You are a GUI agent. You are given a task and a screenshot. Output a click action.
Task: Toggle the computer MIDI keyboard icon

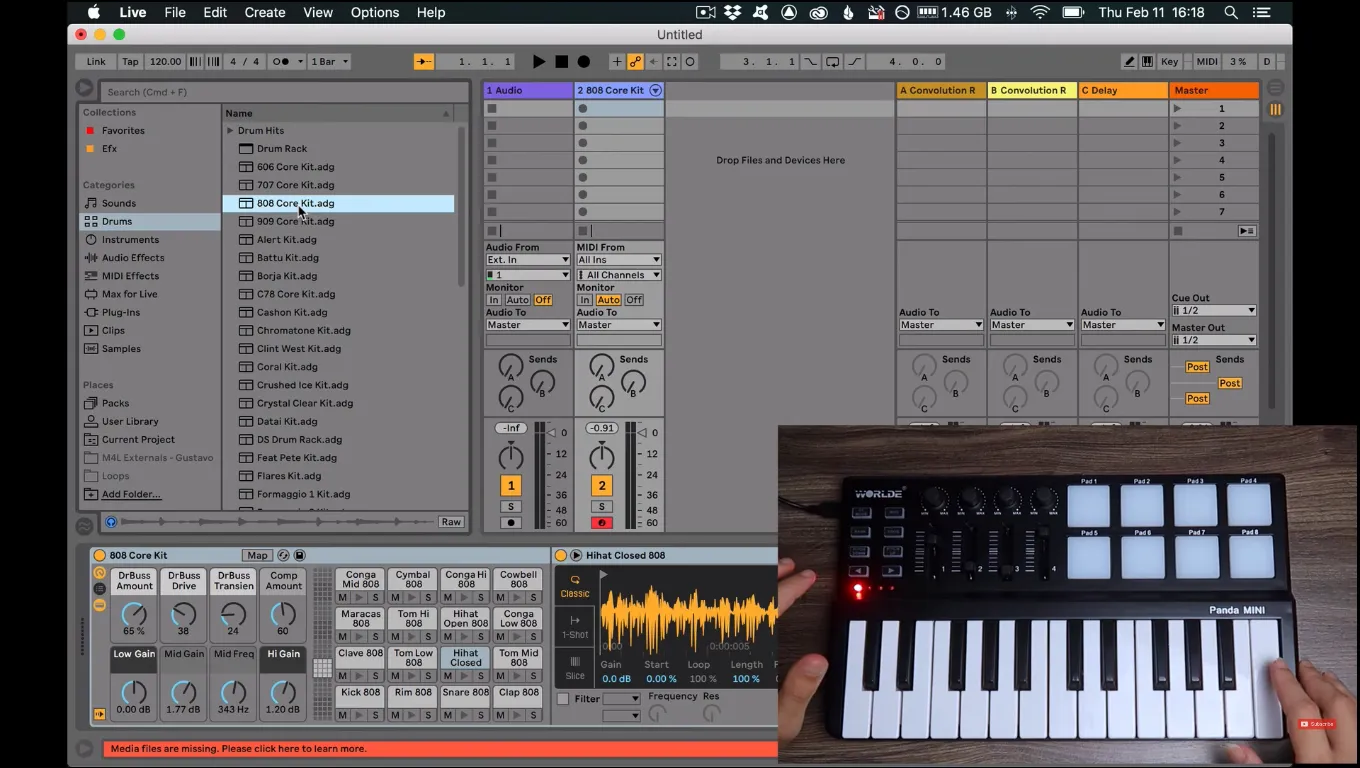coord(1147,61)
